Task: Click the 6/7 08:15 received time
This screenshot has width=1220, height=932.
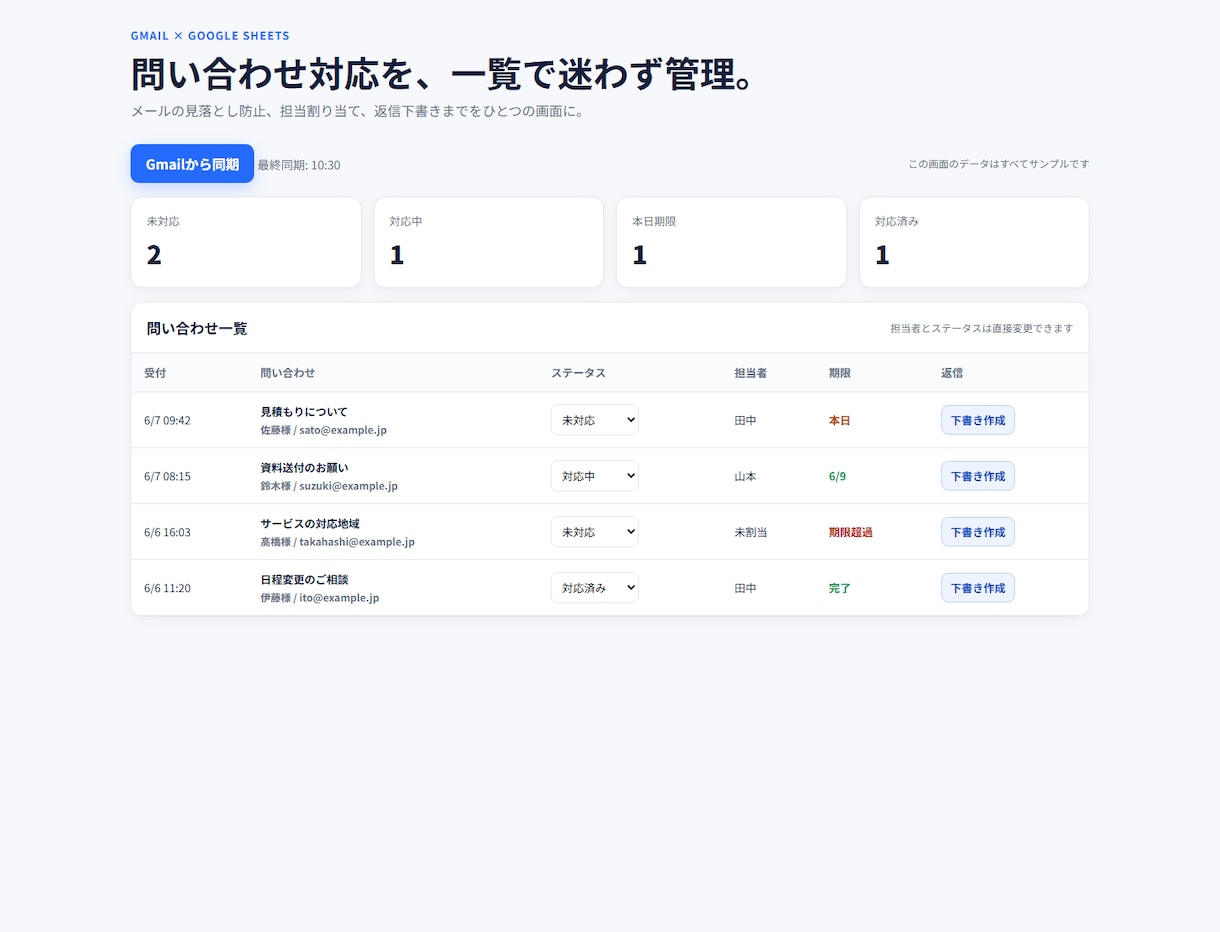Action: tap(167, 476)
